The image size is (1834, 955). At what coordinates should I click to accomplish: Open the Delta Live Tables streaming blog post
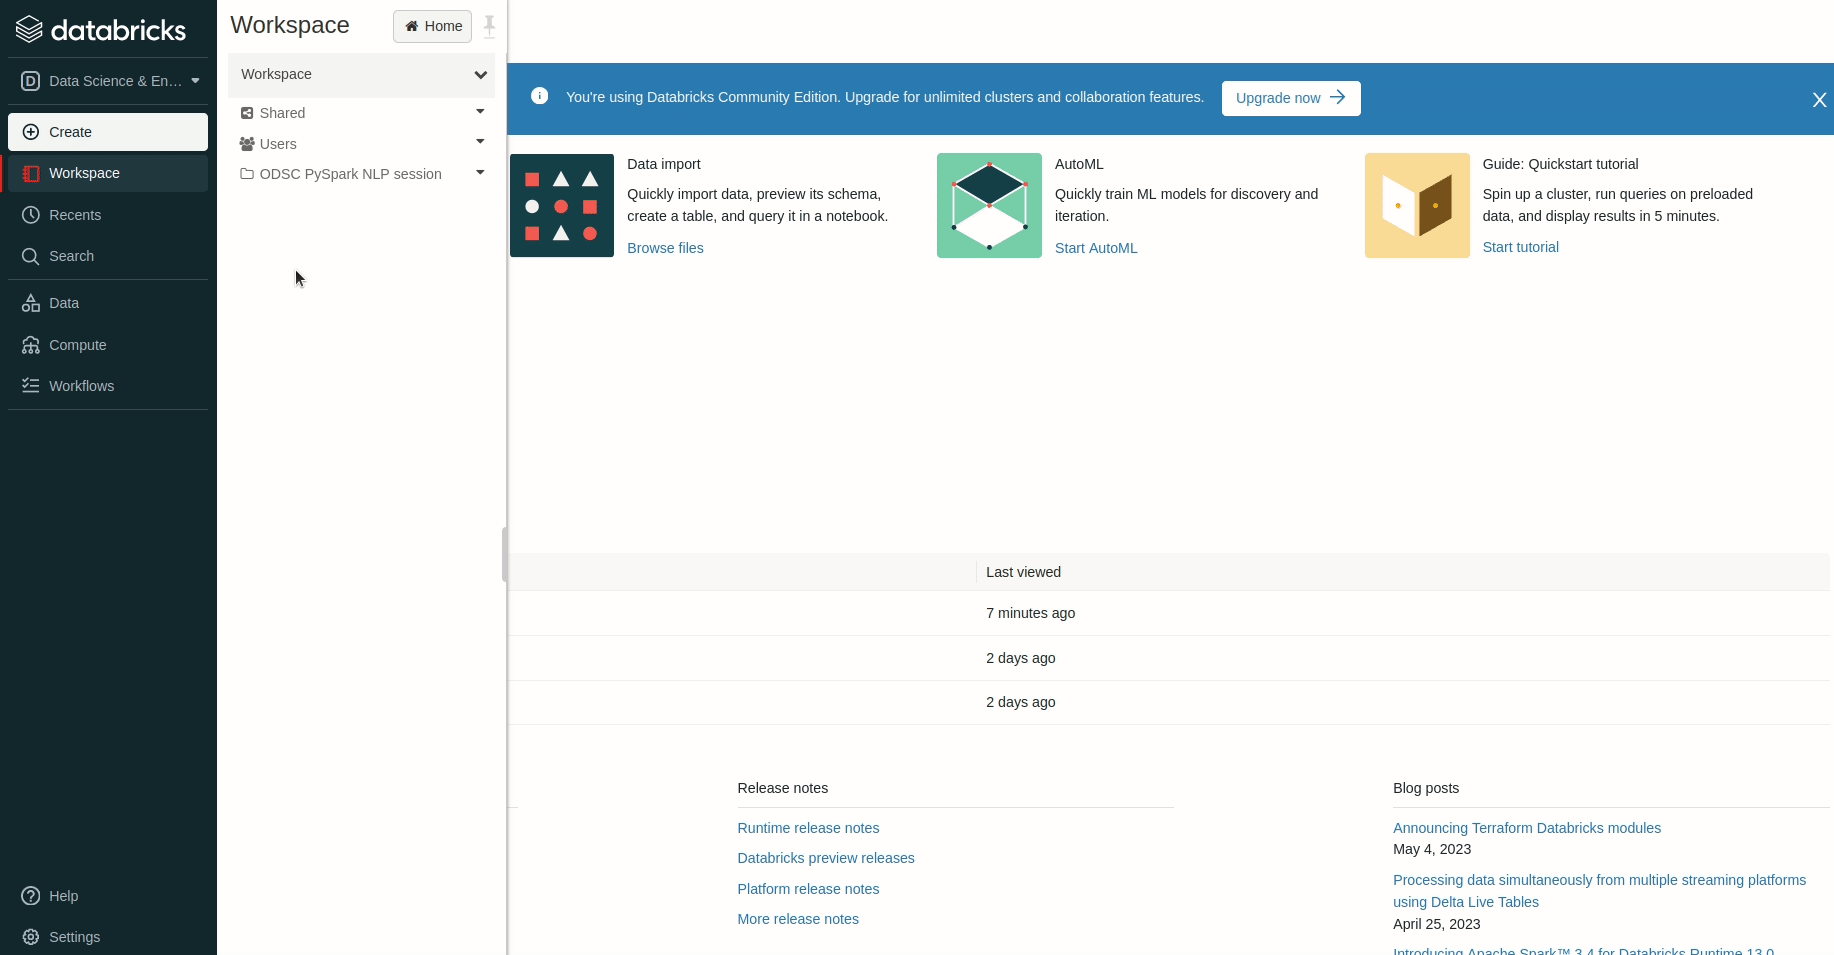pos(1599,891)
